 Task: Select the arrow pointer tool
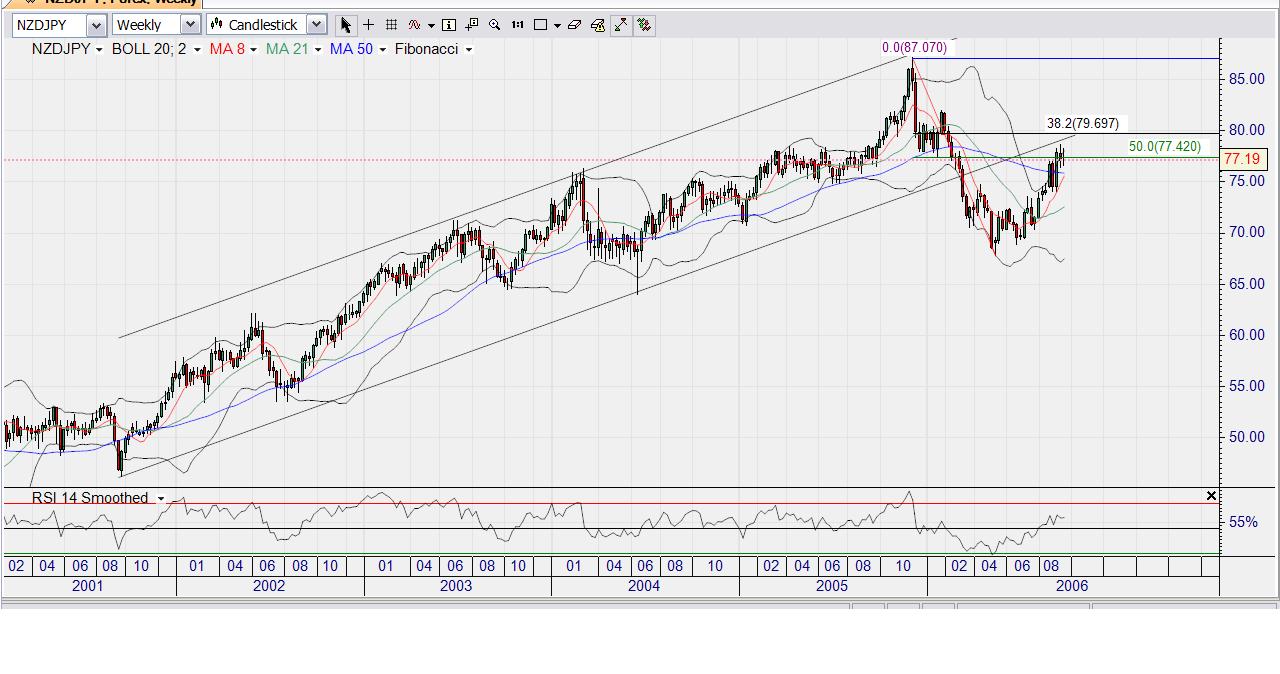tap(346, 25)
